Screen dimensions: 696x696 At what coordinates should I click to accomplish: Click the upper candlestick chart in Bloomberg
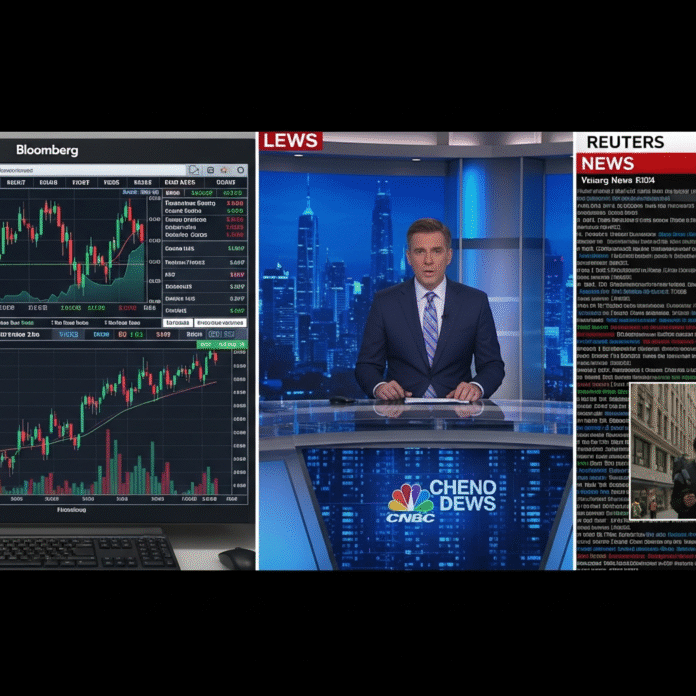tap(74, 249)
